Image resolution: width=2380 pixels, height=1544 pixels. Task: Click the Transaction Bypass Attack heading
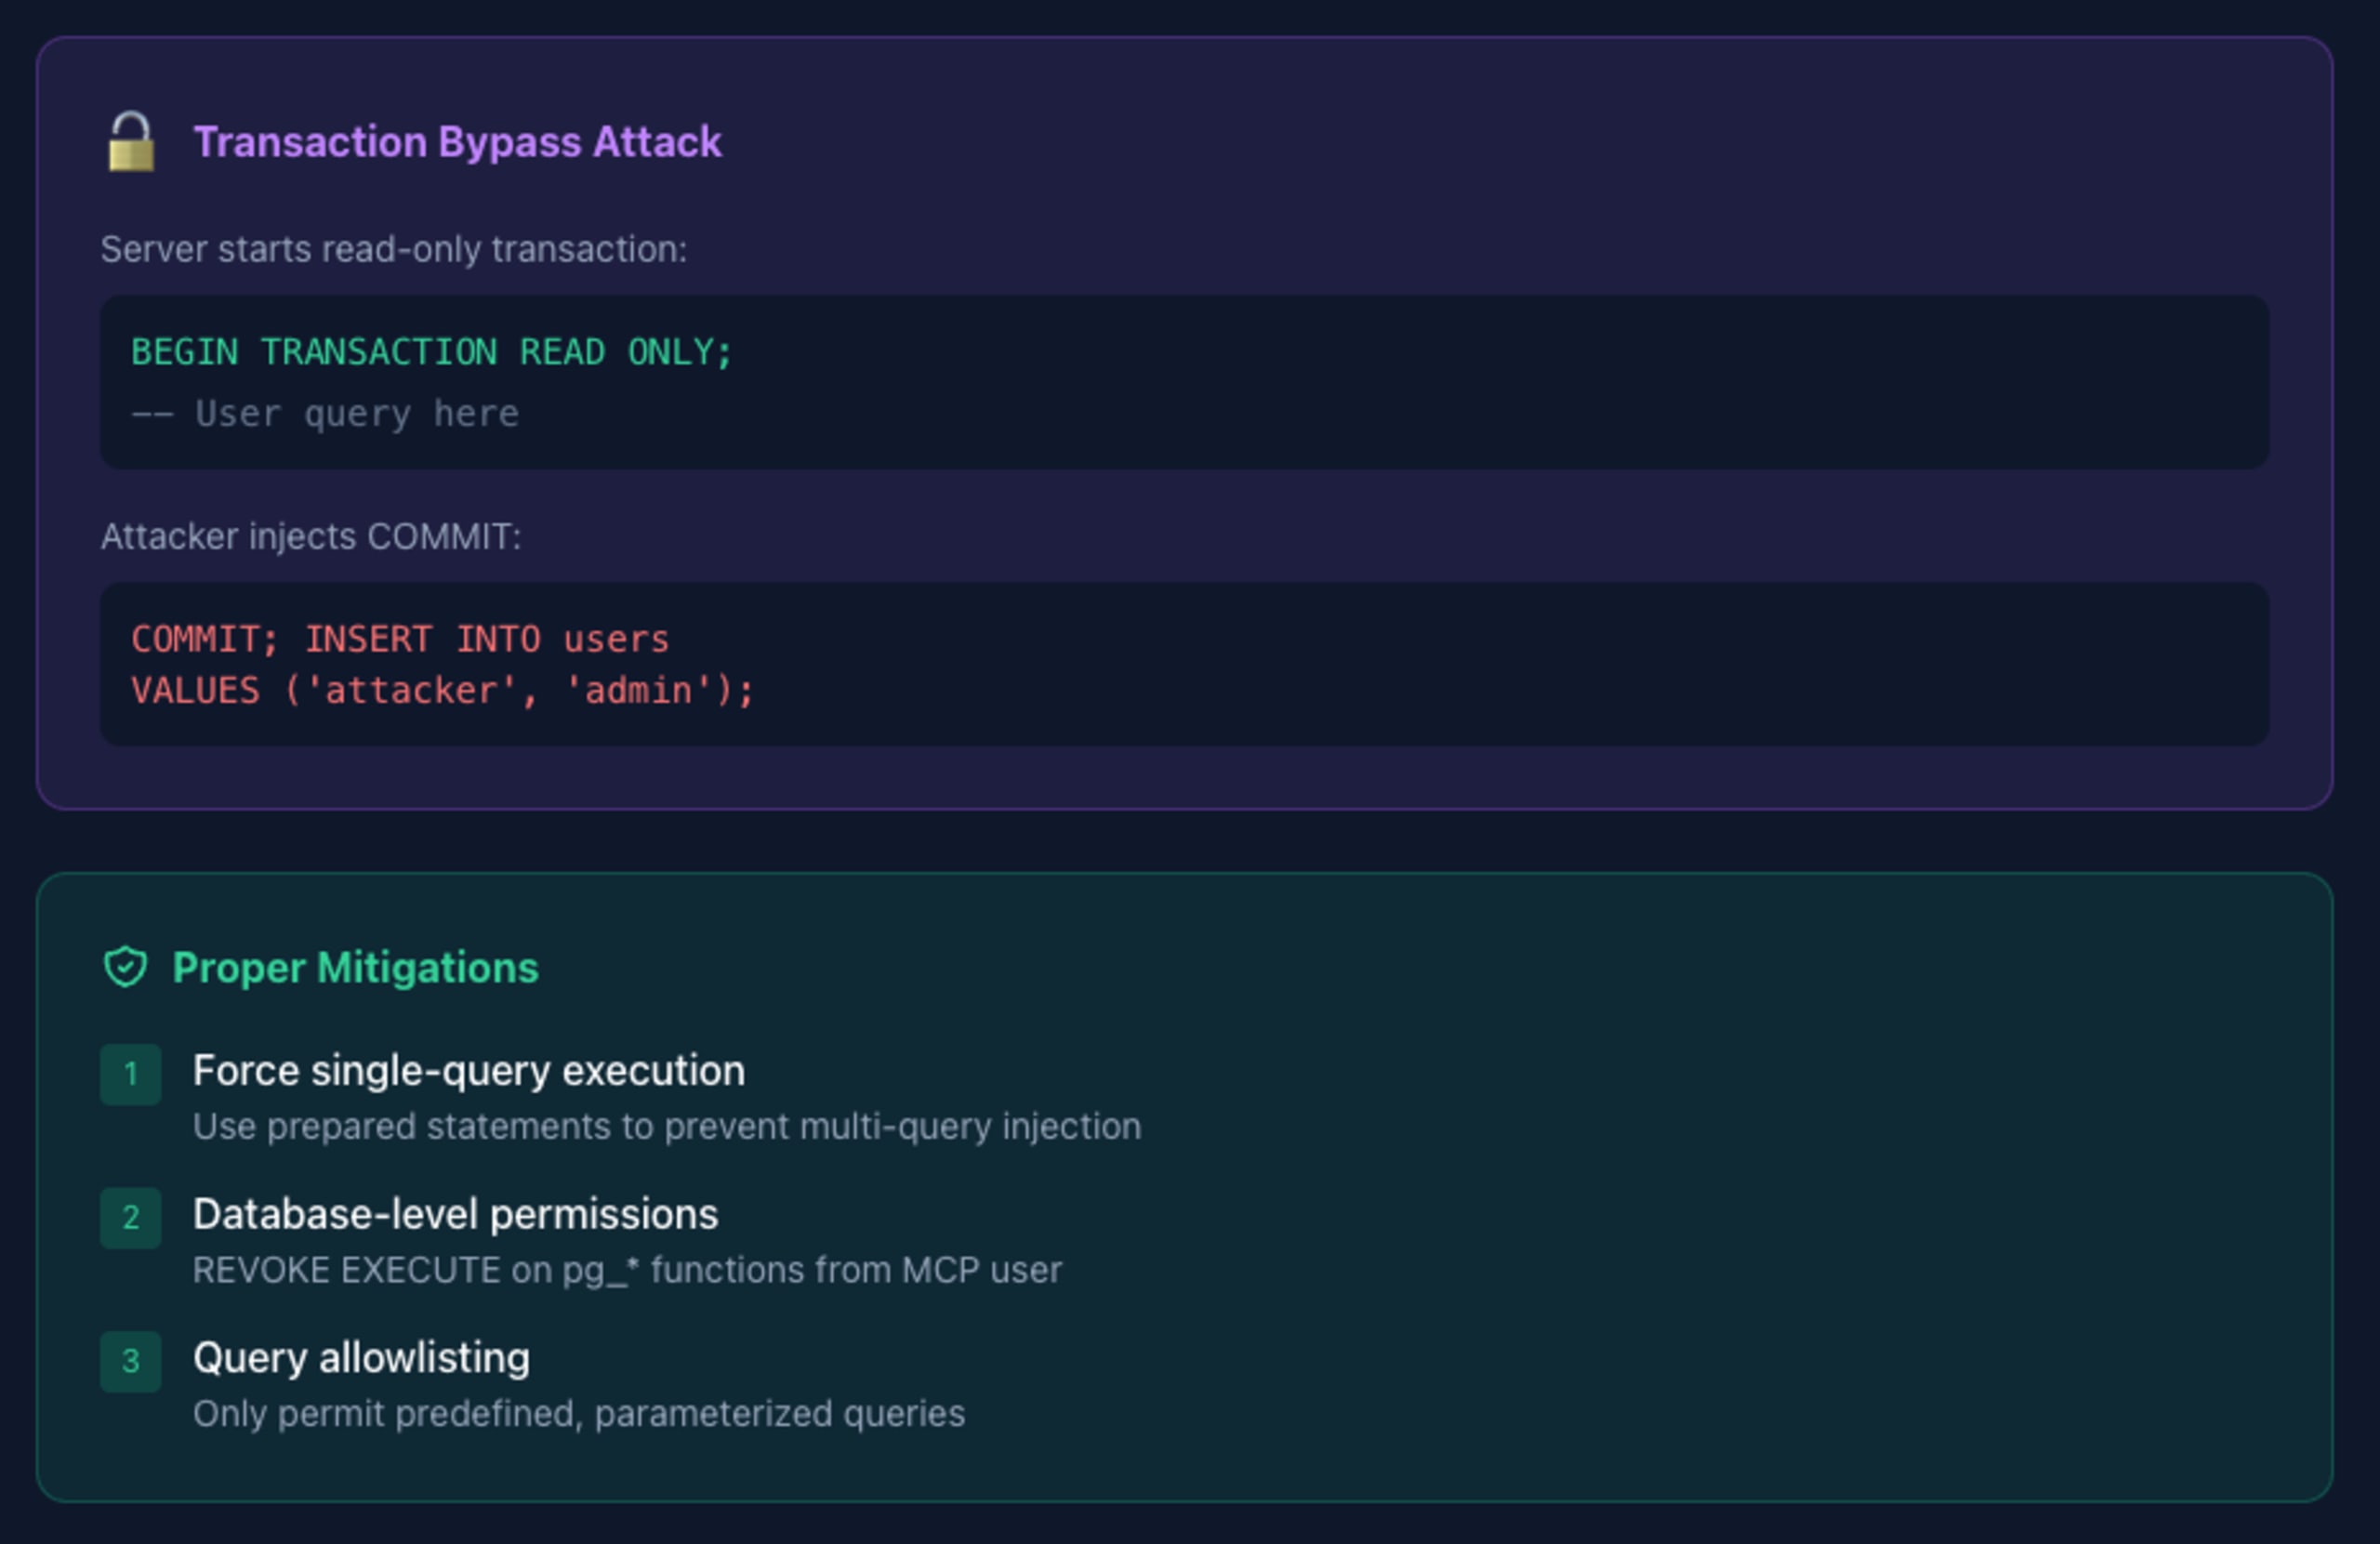(x=457, y=142)
